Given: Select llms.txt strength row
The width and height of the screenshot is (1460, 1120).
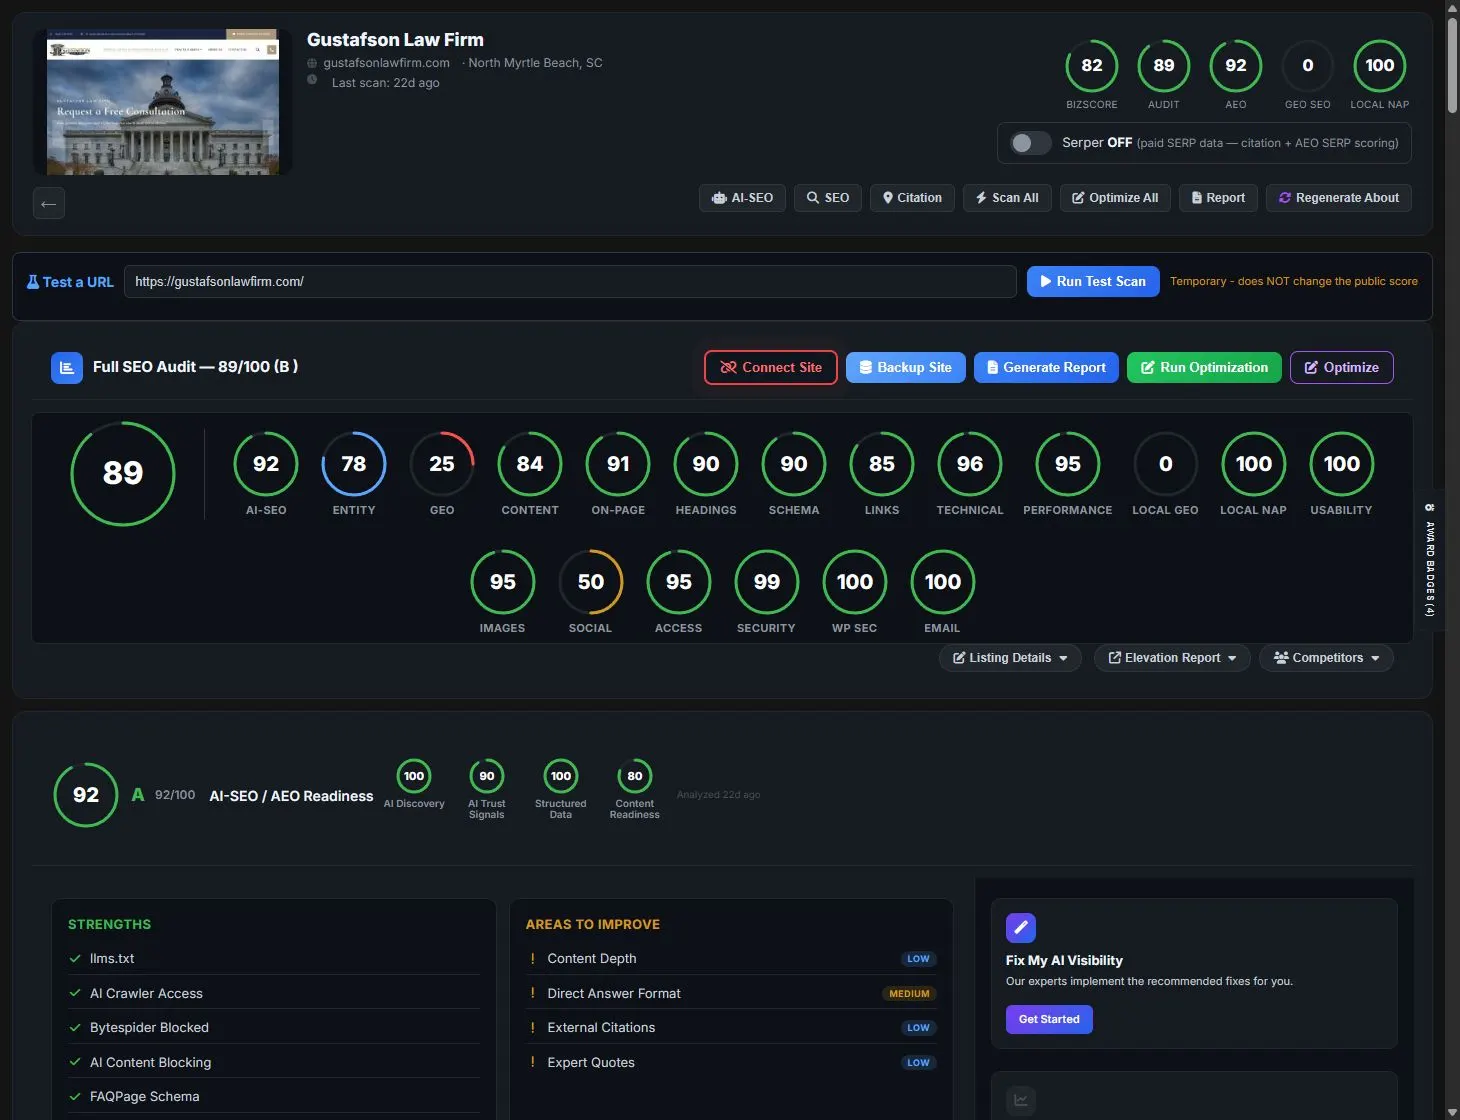Looking at the screenshot, I should 274,958.
